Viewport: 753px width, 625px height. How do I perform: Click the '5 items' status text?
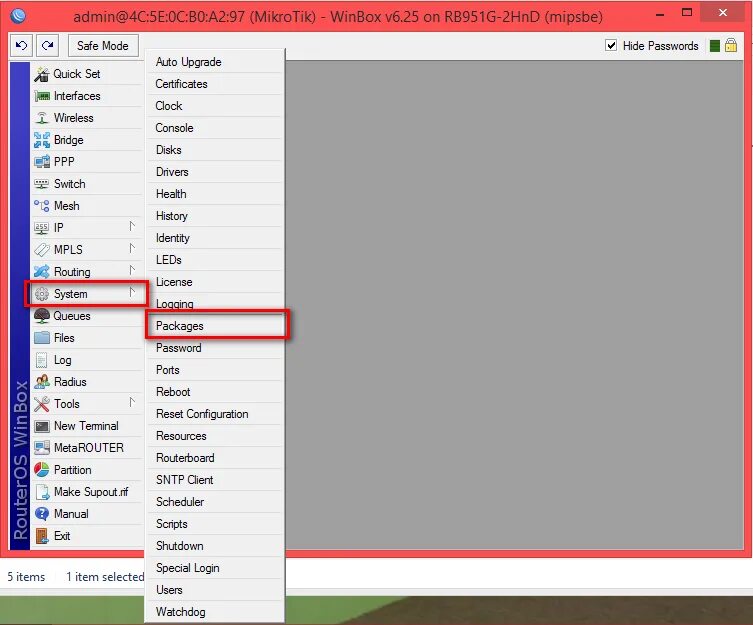click(26, 577)
